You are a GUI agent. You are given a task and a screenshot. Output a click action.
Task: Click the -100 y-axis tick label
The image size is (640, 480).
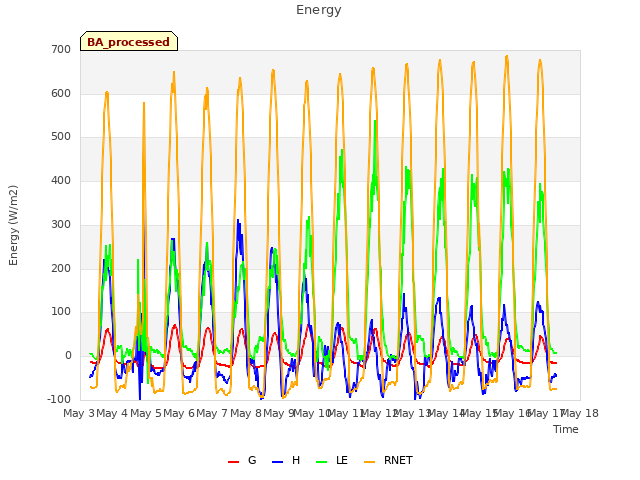click(x=59, y=400)
